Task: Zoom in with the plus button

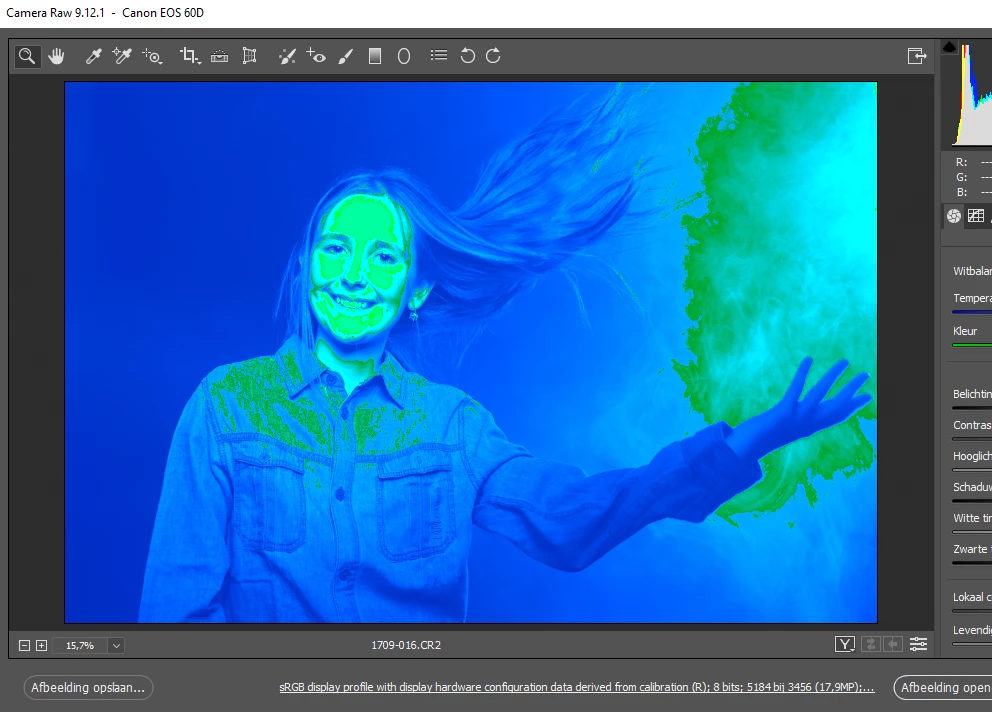Action: point(41,646)
